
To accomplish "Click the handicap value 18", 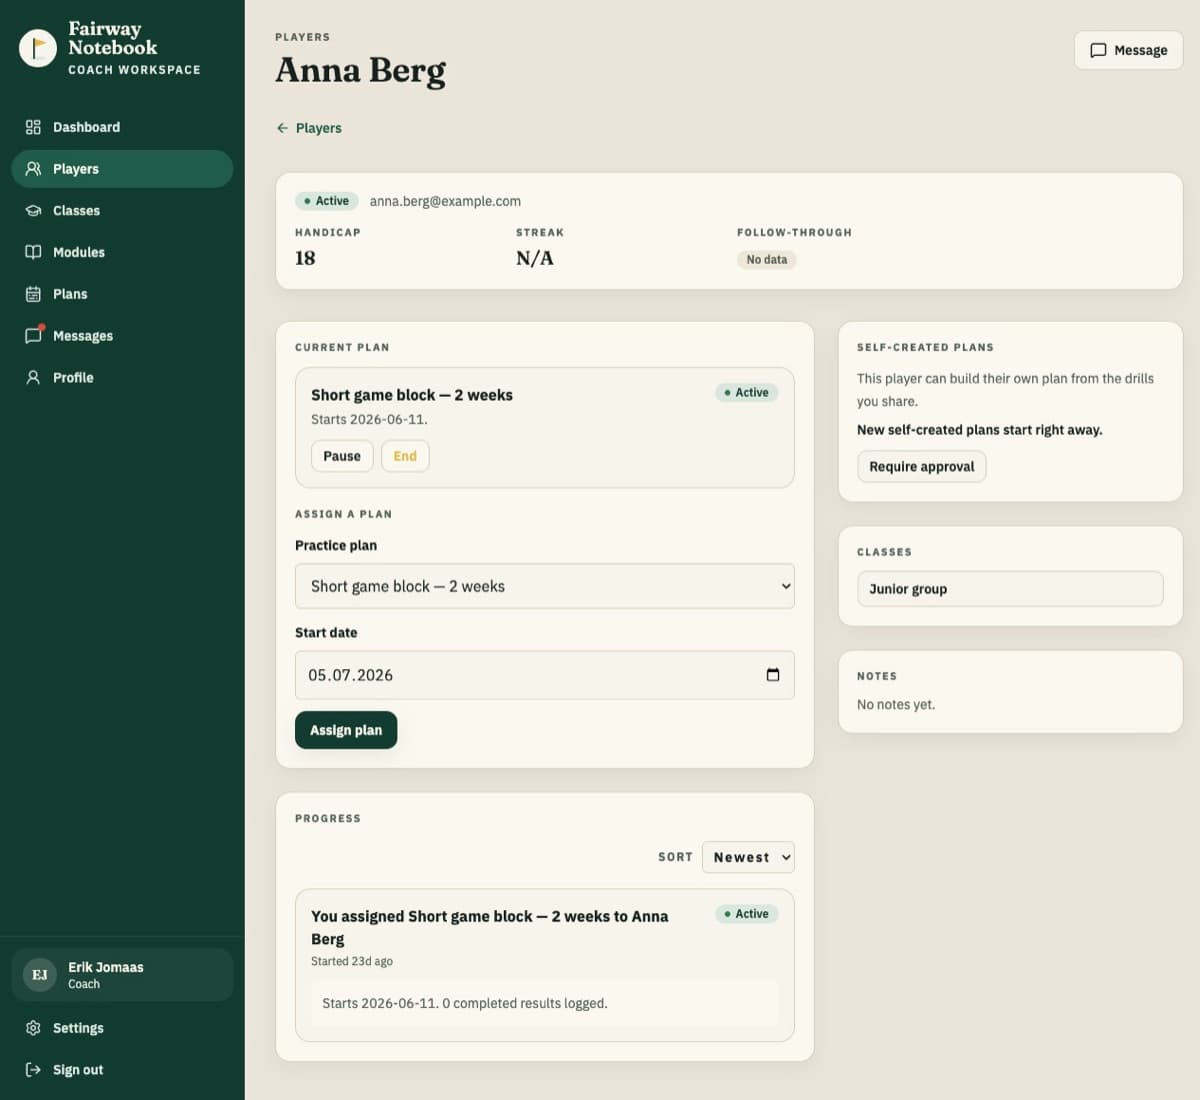I will click(x=305, y=258).
